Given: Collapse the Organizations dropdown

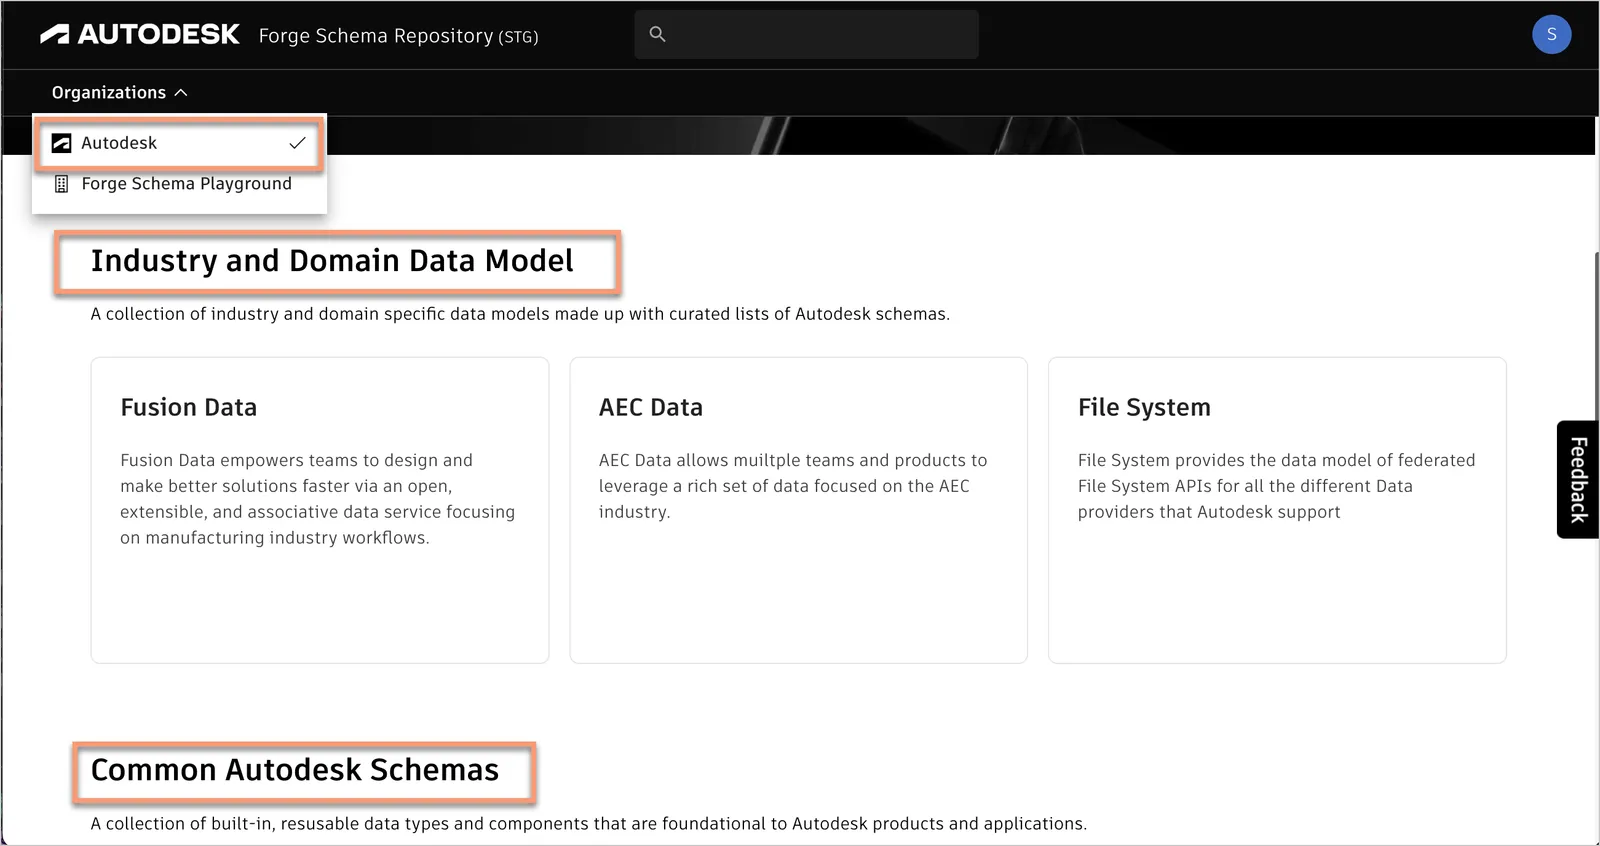Looking at the screenshot, I should pos(119,92).
